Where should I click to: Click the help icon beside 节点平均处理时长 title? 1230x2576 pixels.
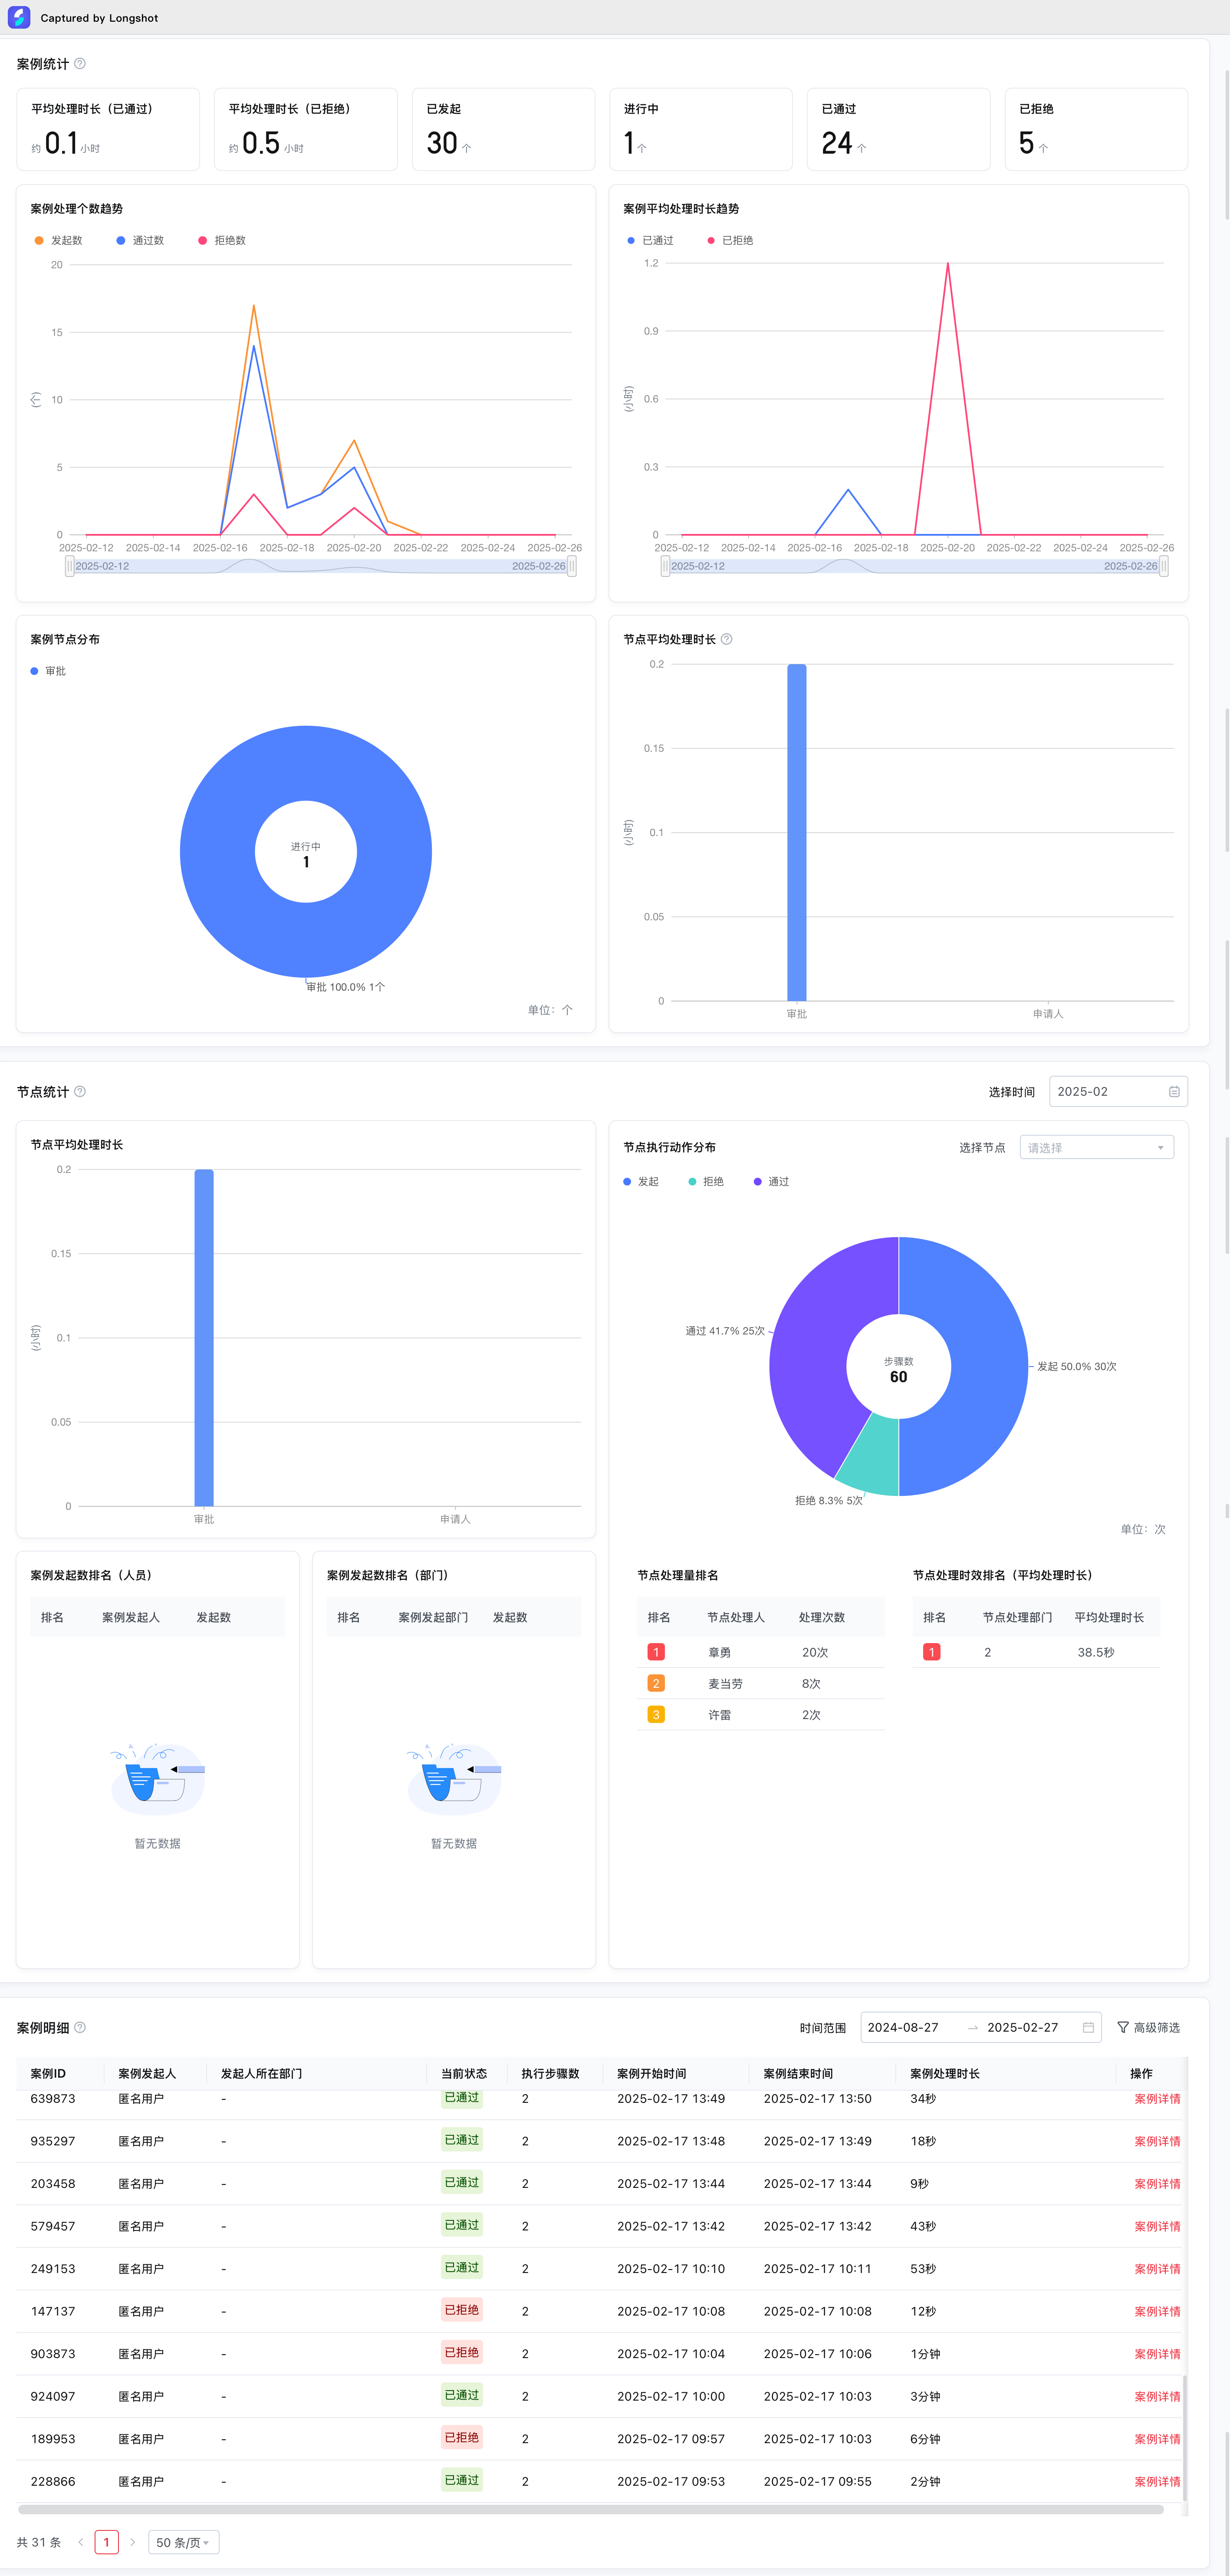click(727, 639)
